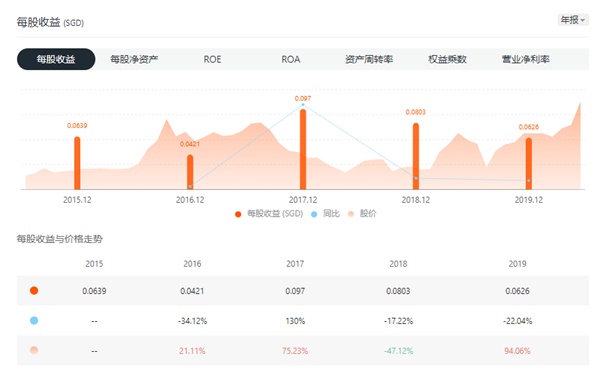The image size is (602, 377).
Task: Open the ROA tab
Action: tap(291, 60)
